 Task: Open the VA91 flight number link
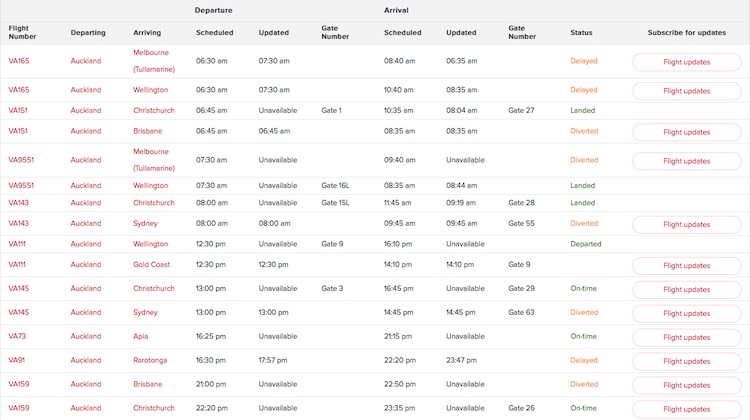(x=16, y=360)
